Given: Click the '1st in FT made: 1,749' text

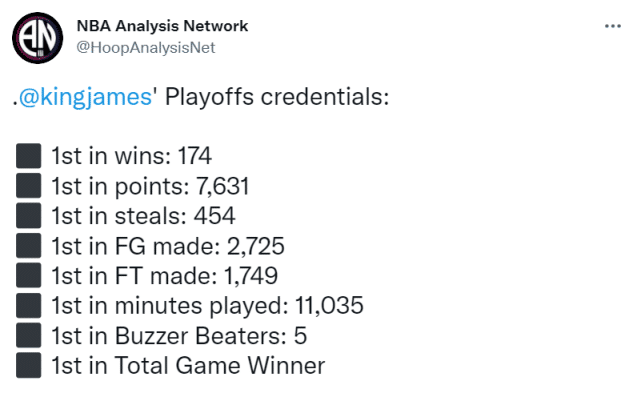Looking at the screenshot, I should (x=164, y=276).
